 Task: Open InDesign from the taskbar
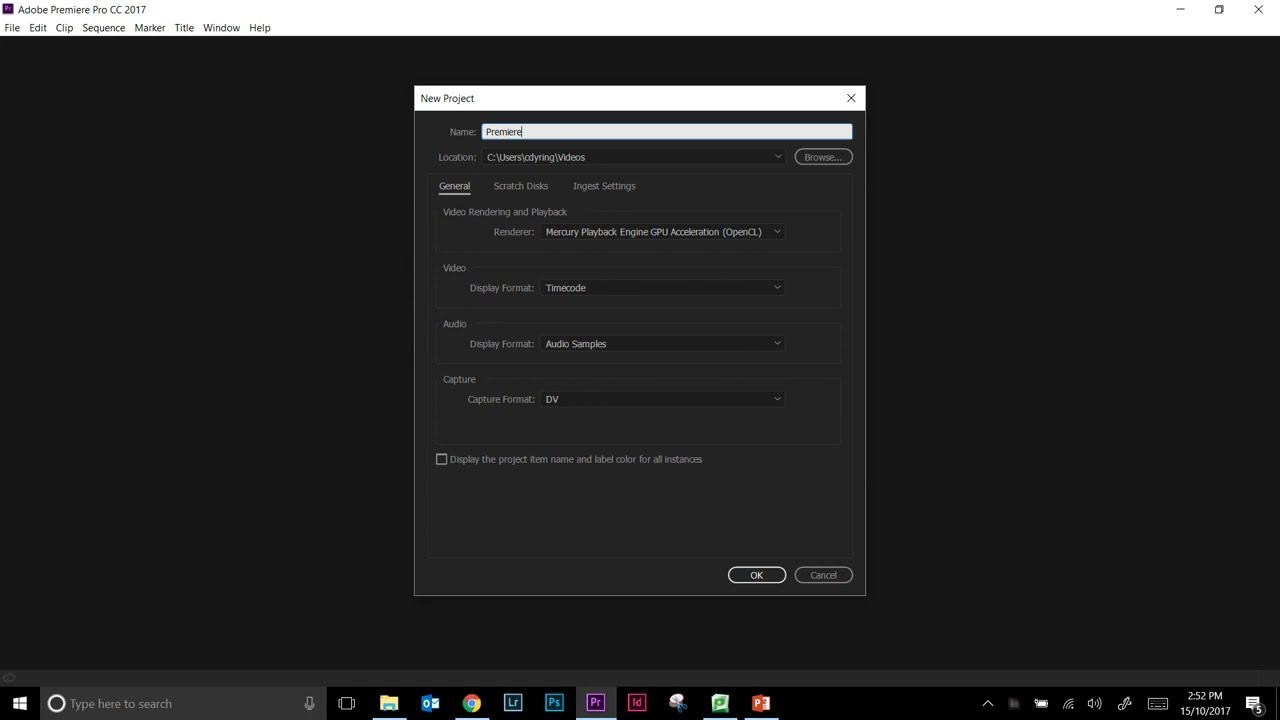coord(637,703)
